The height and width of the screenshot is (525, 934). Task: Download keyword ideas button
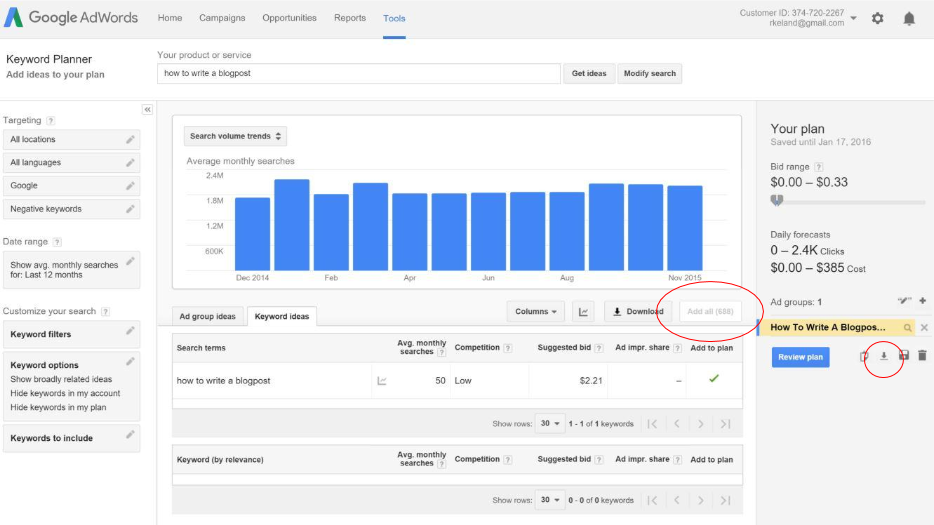coord(638,312)
